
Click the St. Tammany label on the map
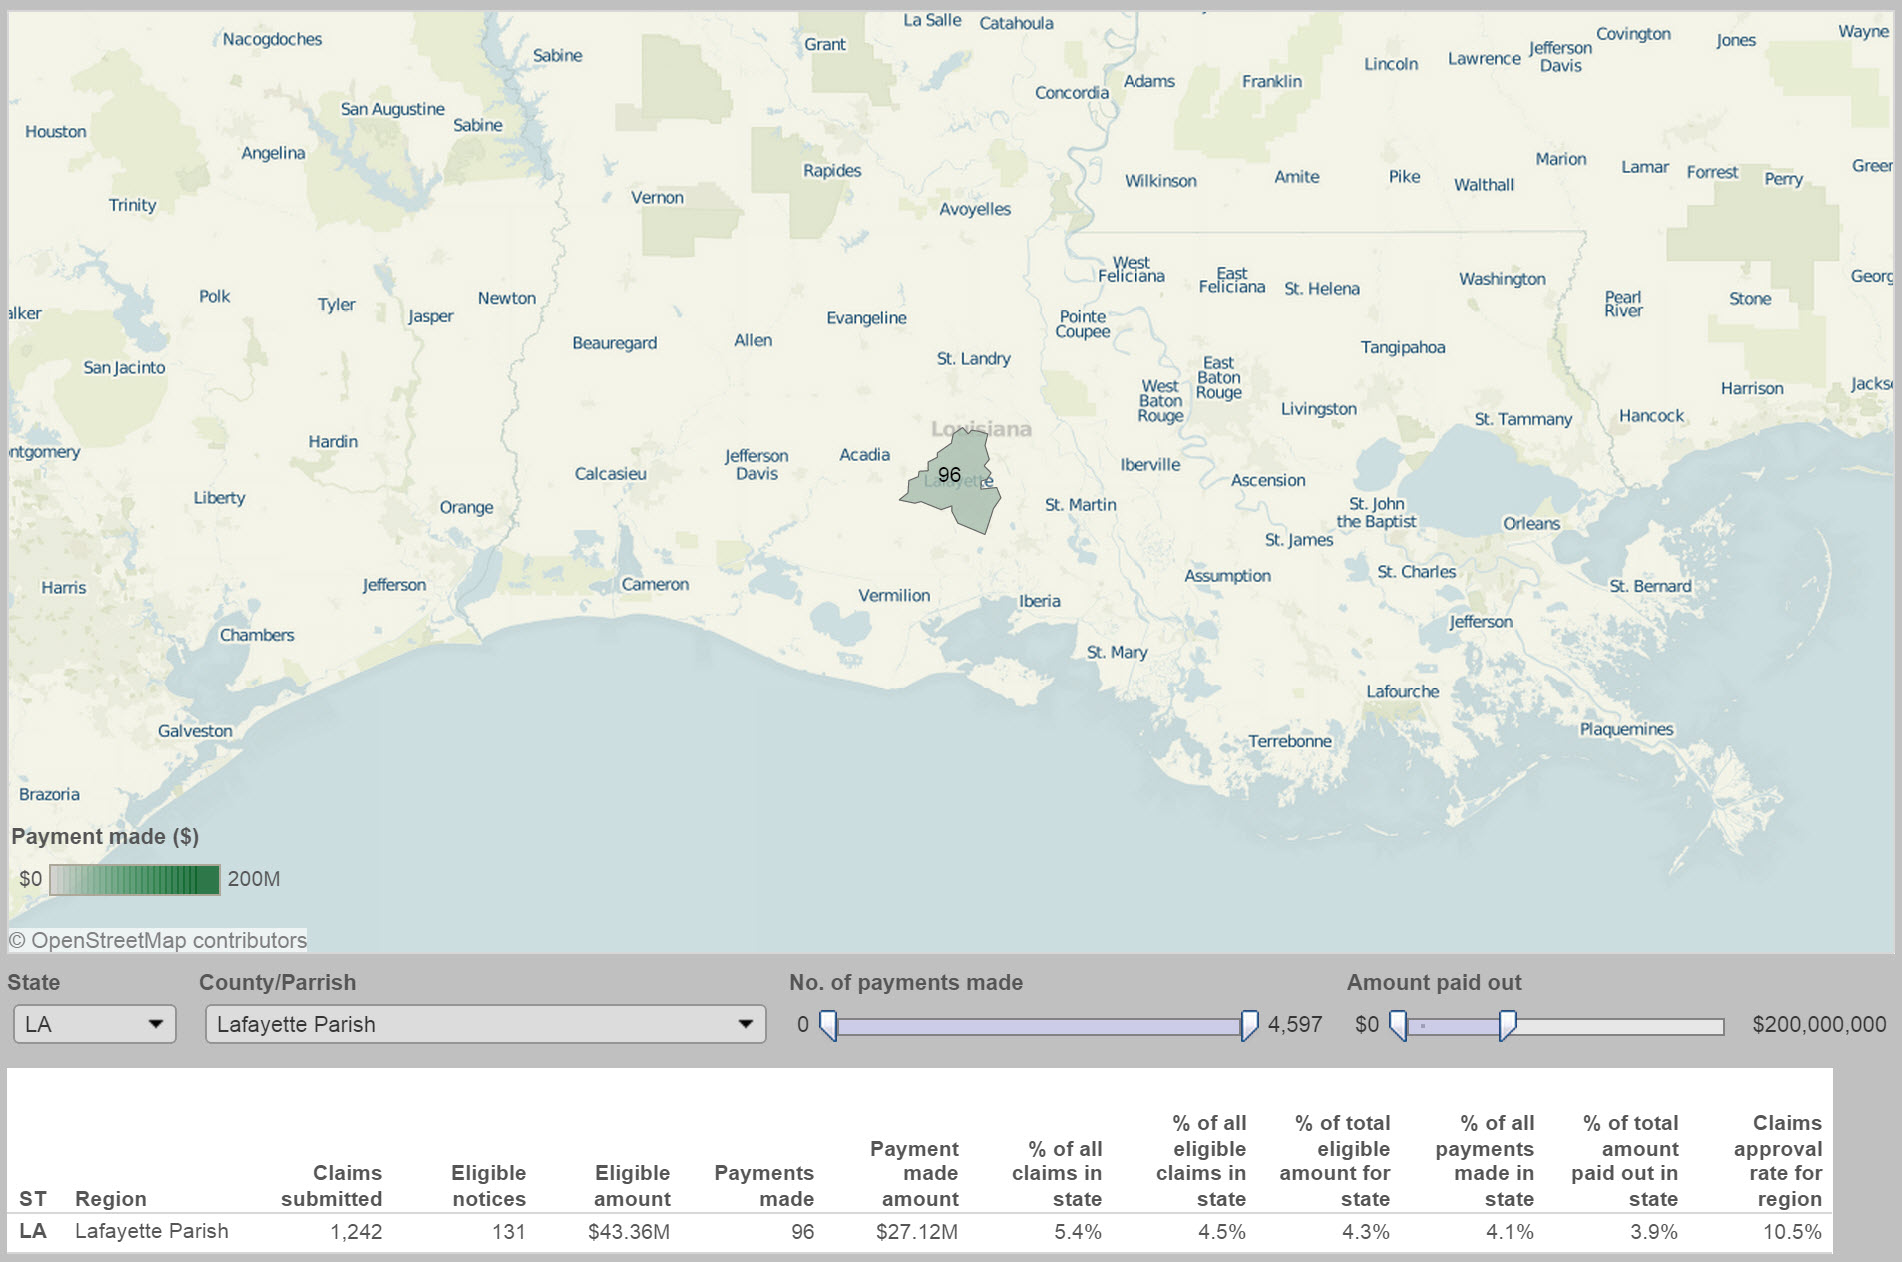[x=1523, y=419]
